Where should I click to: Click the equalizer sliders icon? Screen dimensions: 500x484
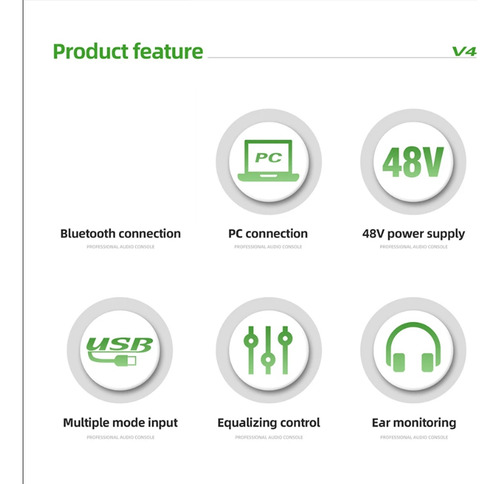[268, 350]
